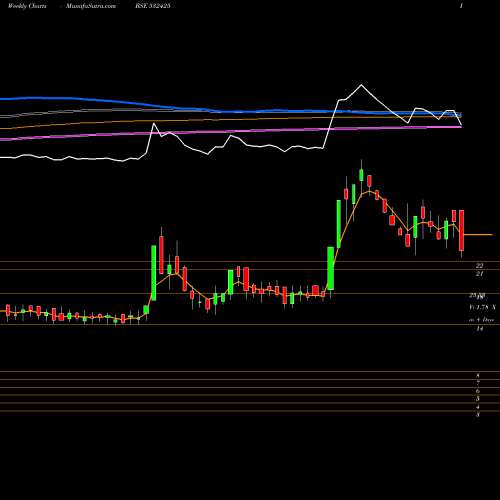Click the tallest green candle near chart center-right

[x=339, y=224]
